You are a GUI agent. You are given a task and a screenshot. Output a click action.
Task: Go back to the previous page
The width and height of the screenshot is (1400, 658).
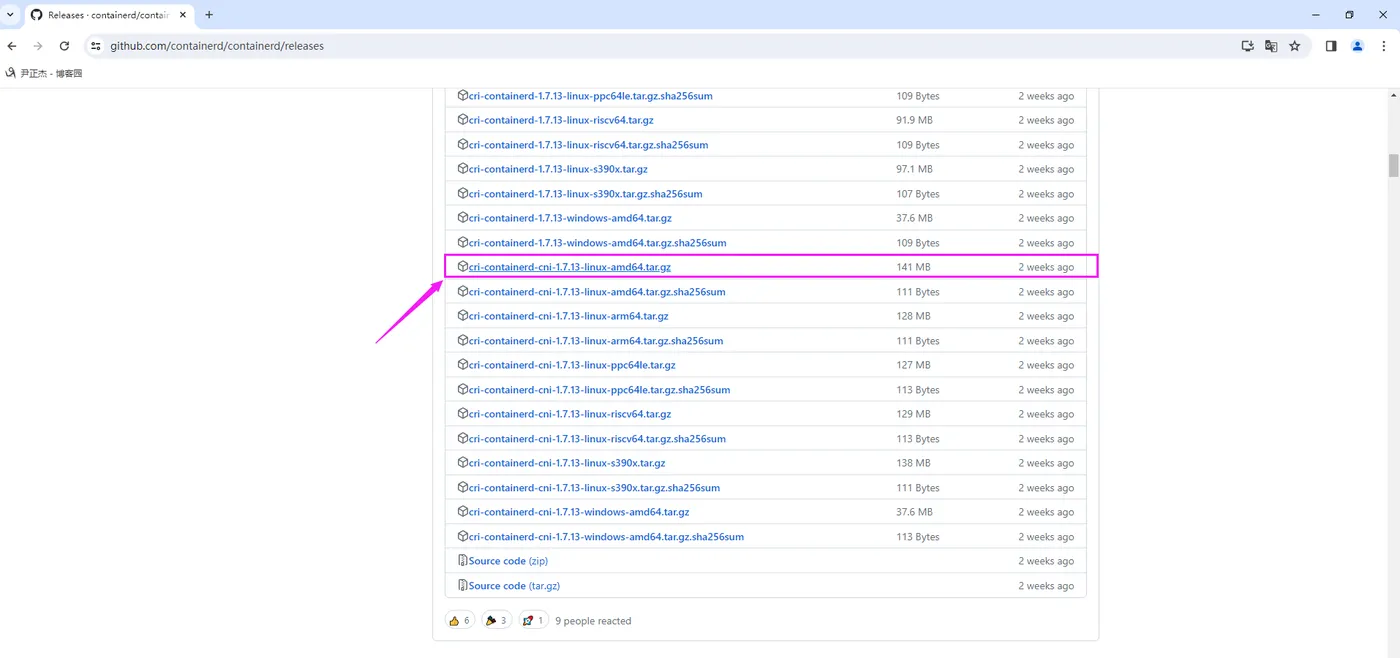click(x=12, y=46)
